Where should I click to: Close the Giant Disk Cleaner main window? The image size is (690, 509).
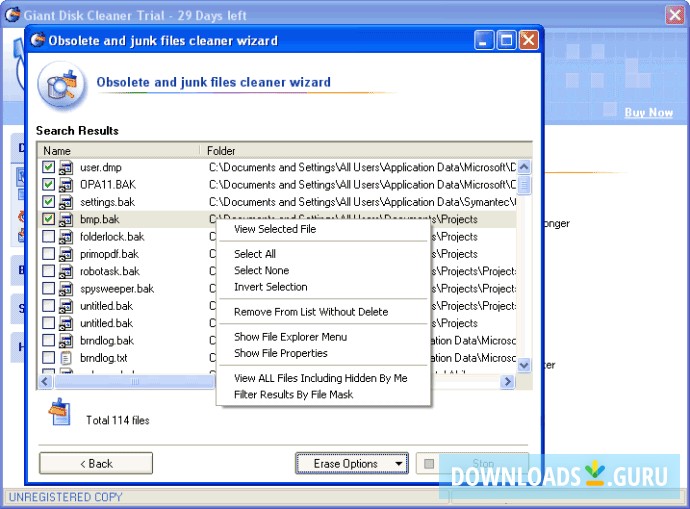click(x=675, y=15)
